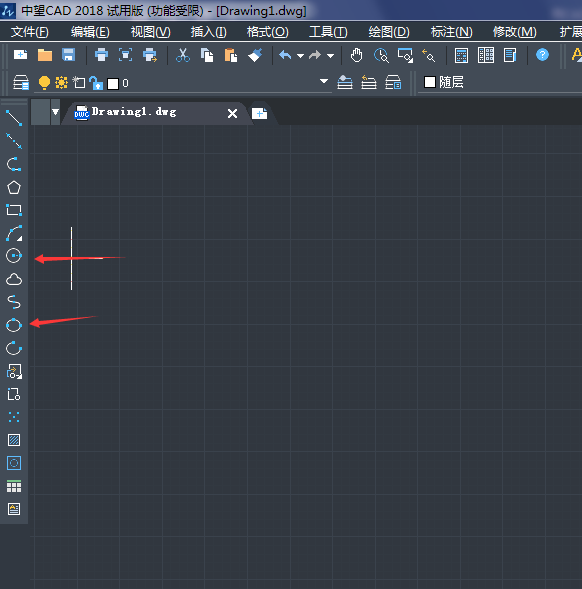Select the Line drawing tool
The width and height of the screenshot is (582, 589).
[x=14, y=118]
